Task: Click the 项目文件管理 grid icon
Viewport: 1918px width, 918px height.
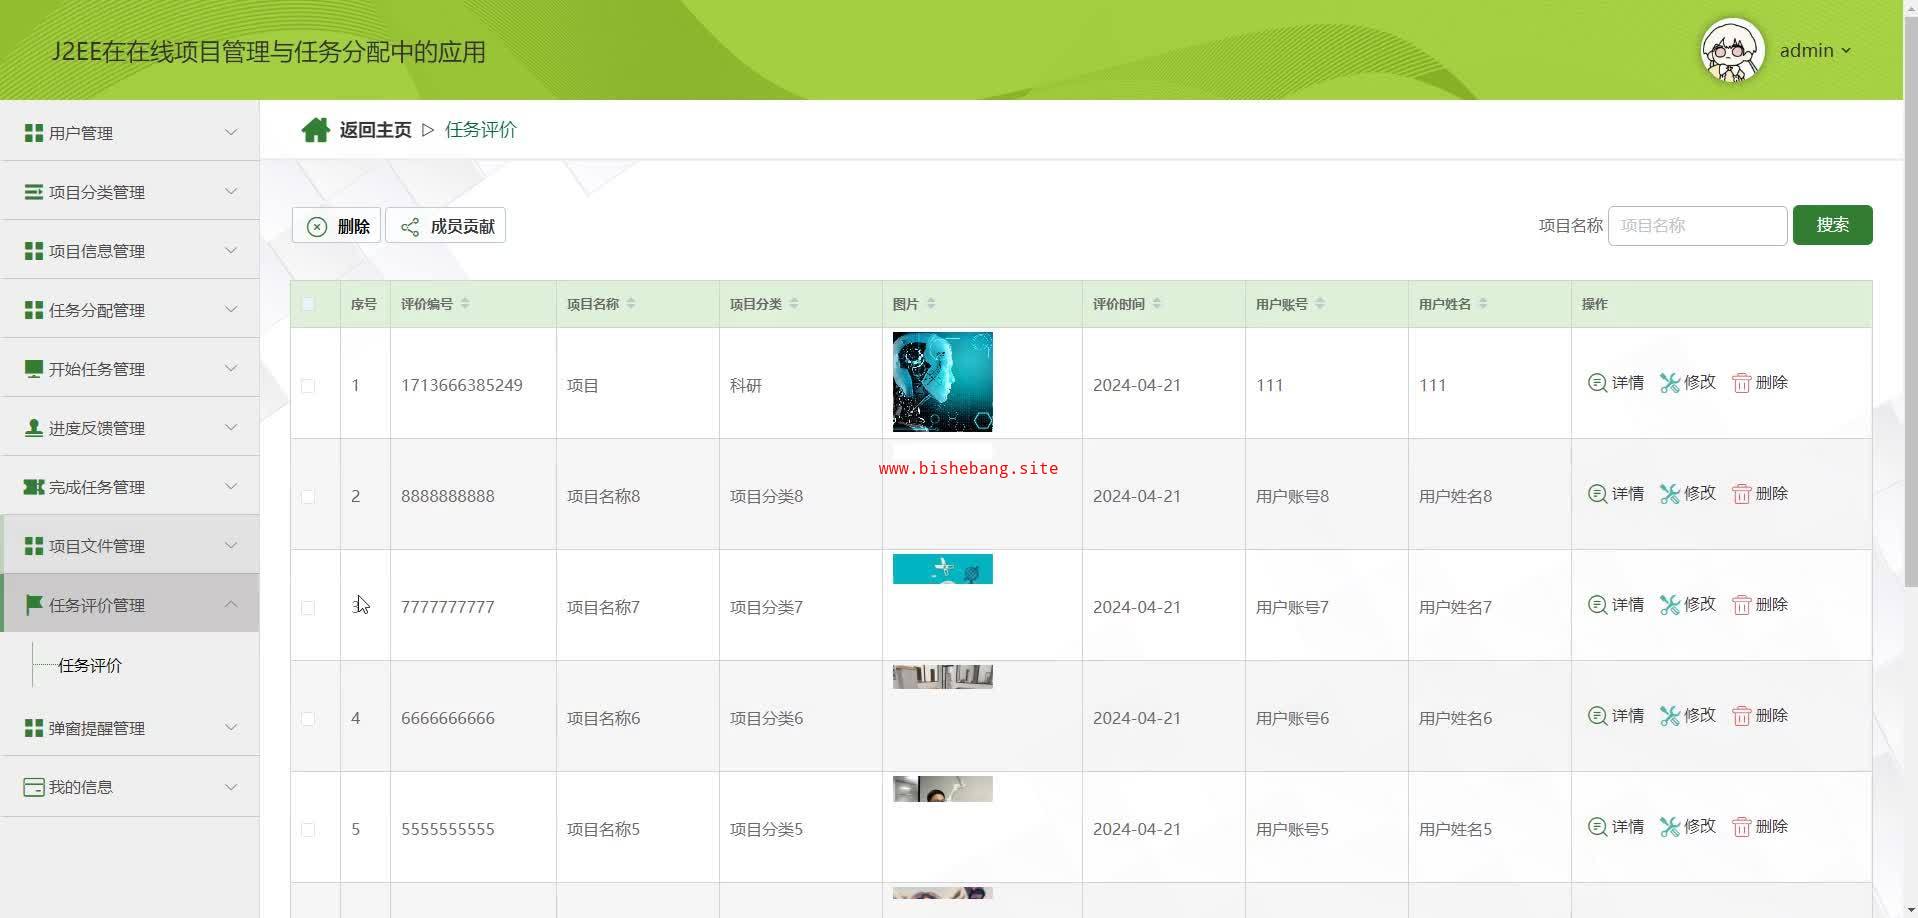Action: pyautogui.click(x=34, y=546)
